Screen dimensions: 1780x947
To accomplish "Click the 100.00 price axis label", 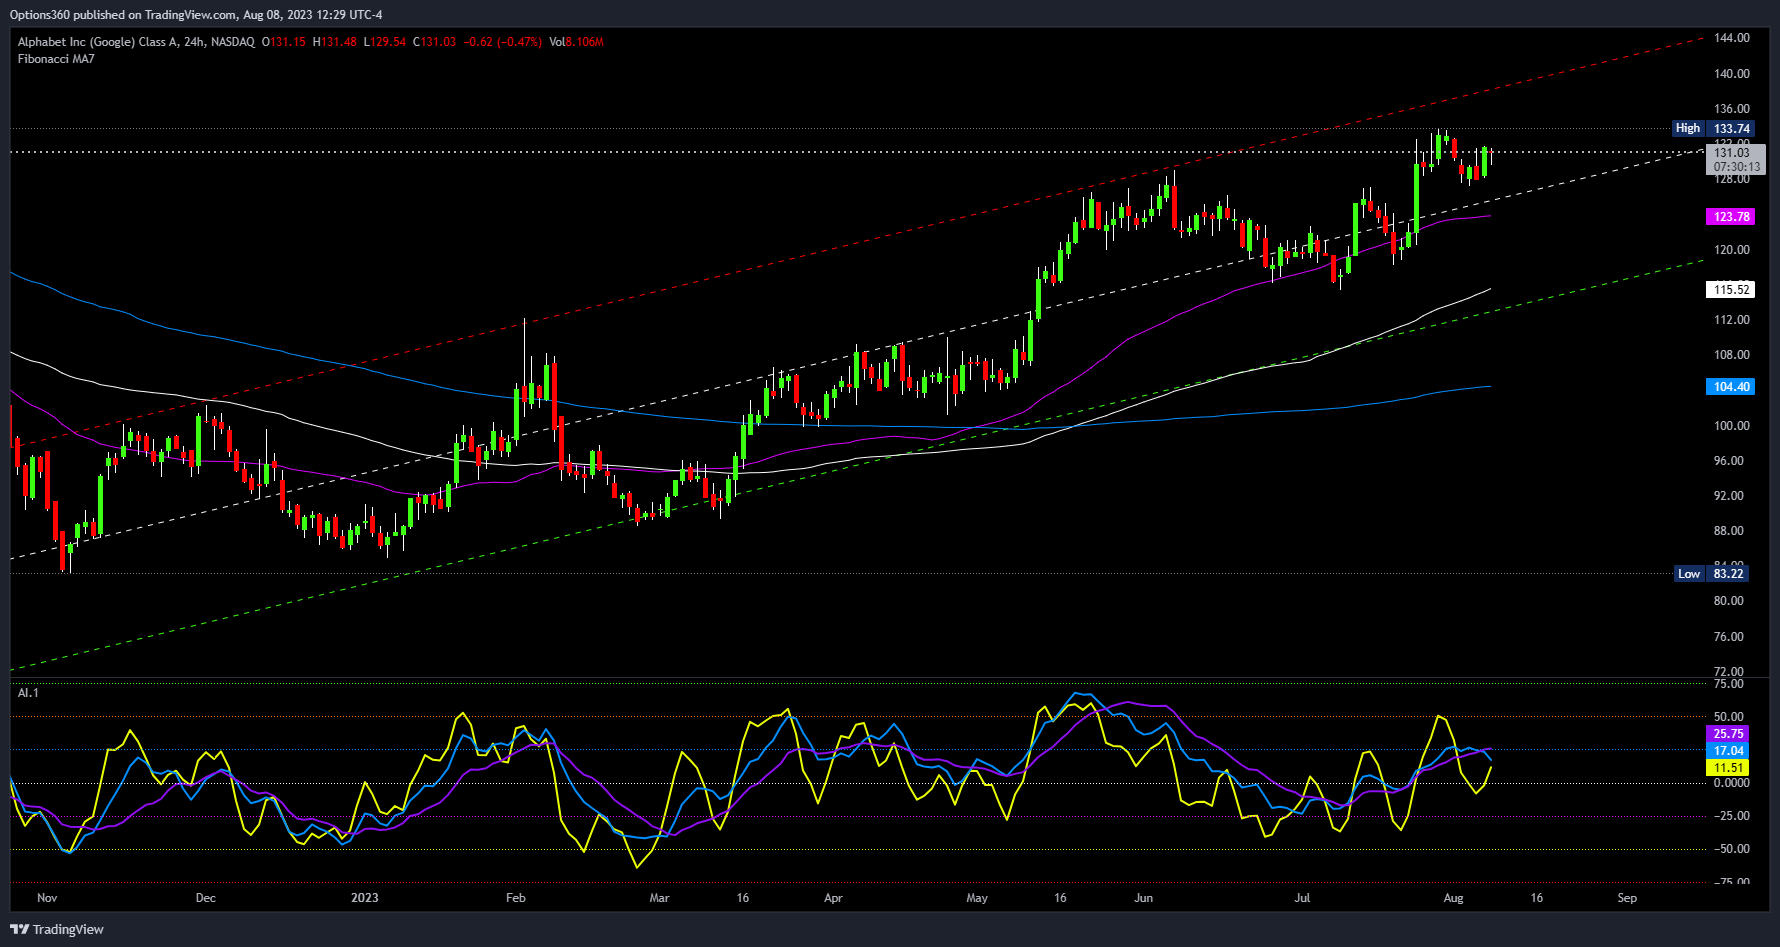I will pyautogui.click(x=1731, y=426).
